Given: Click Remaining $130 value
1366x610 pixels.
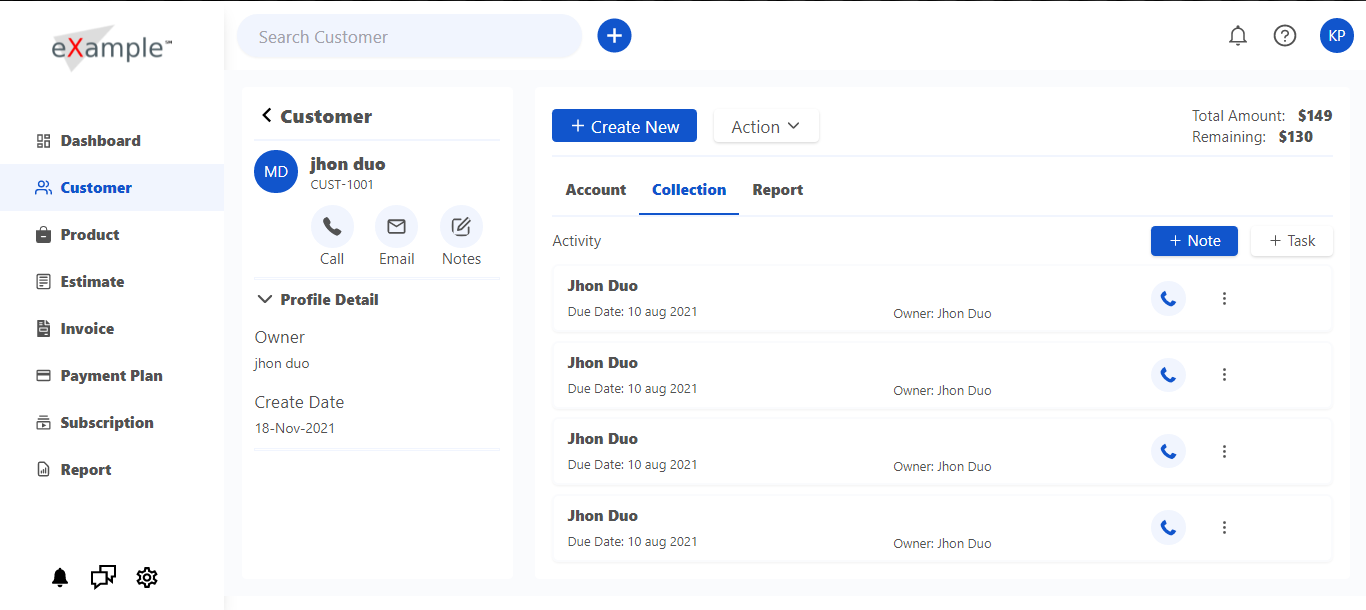Looking at the screenshot, I should coord(1296,137).
